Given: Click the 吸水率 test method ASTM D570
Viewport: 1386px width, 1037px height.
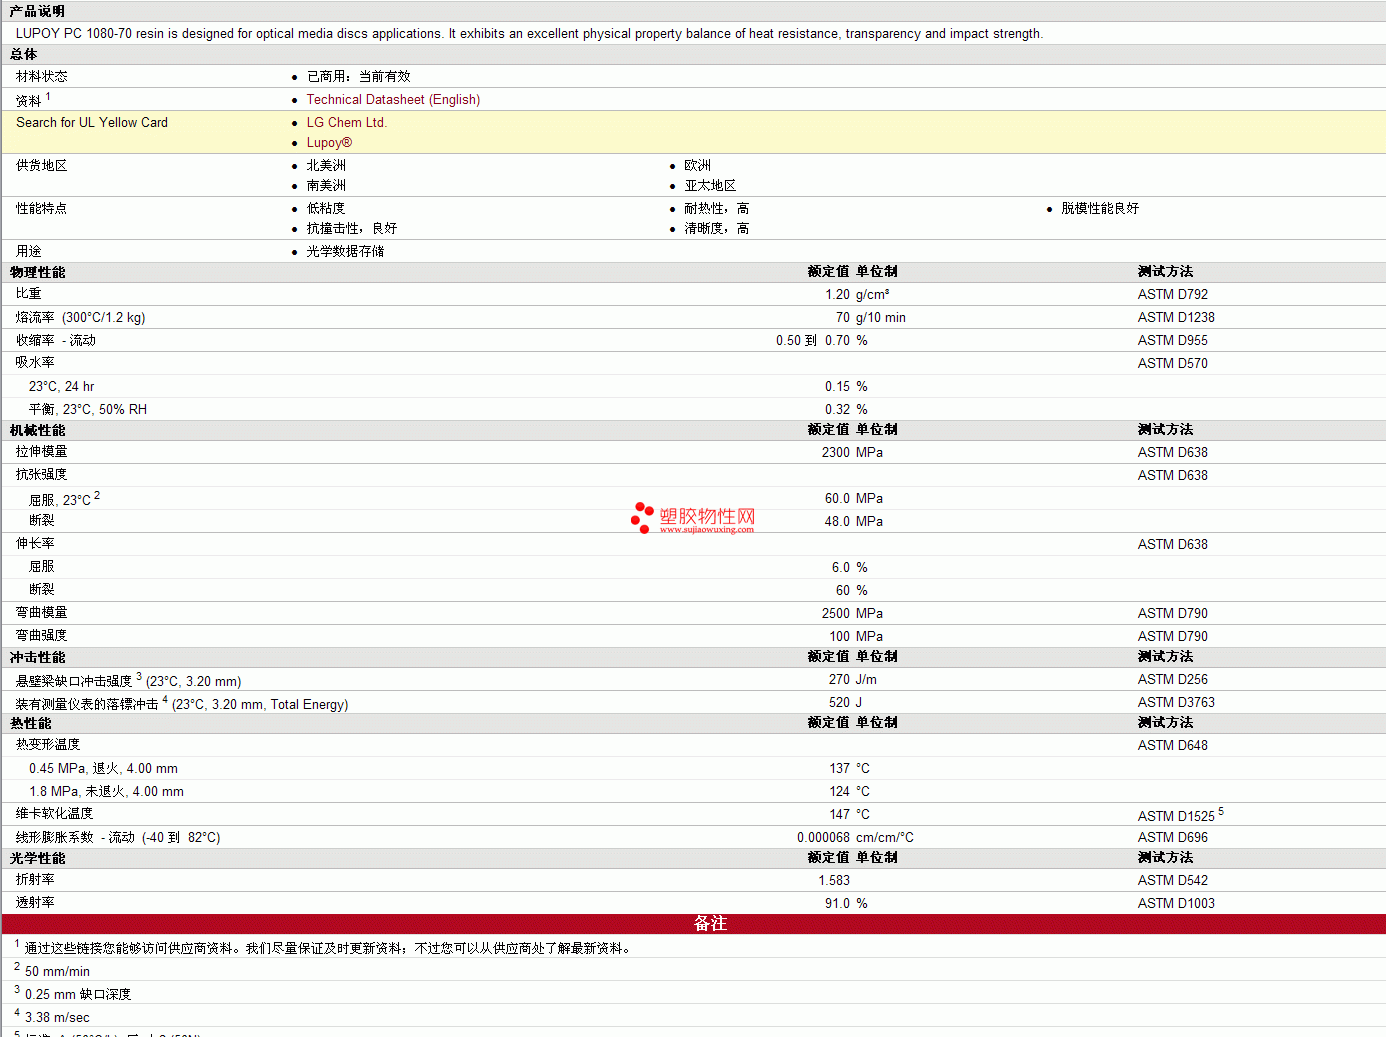Looking at the screenshot, I should pyautogui.click(x=1173, y=364).
